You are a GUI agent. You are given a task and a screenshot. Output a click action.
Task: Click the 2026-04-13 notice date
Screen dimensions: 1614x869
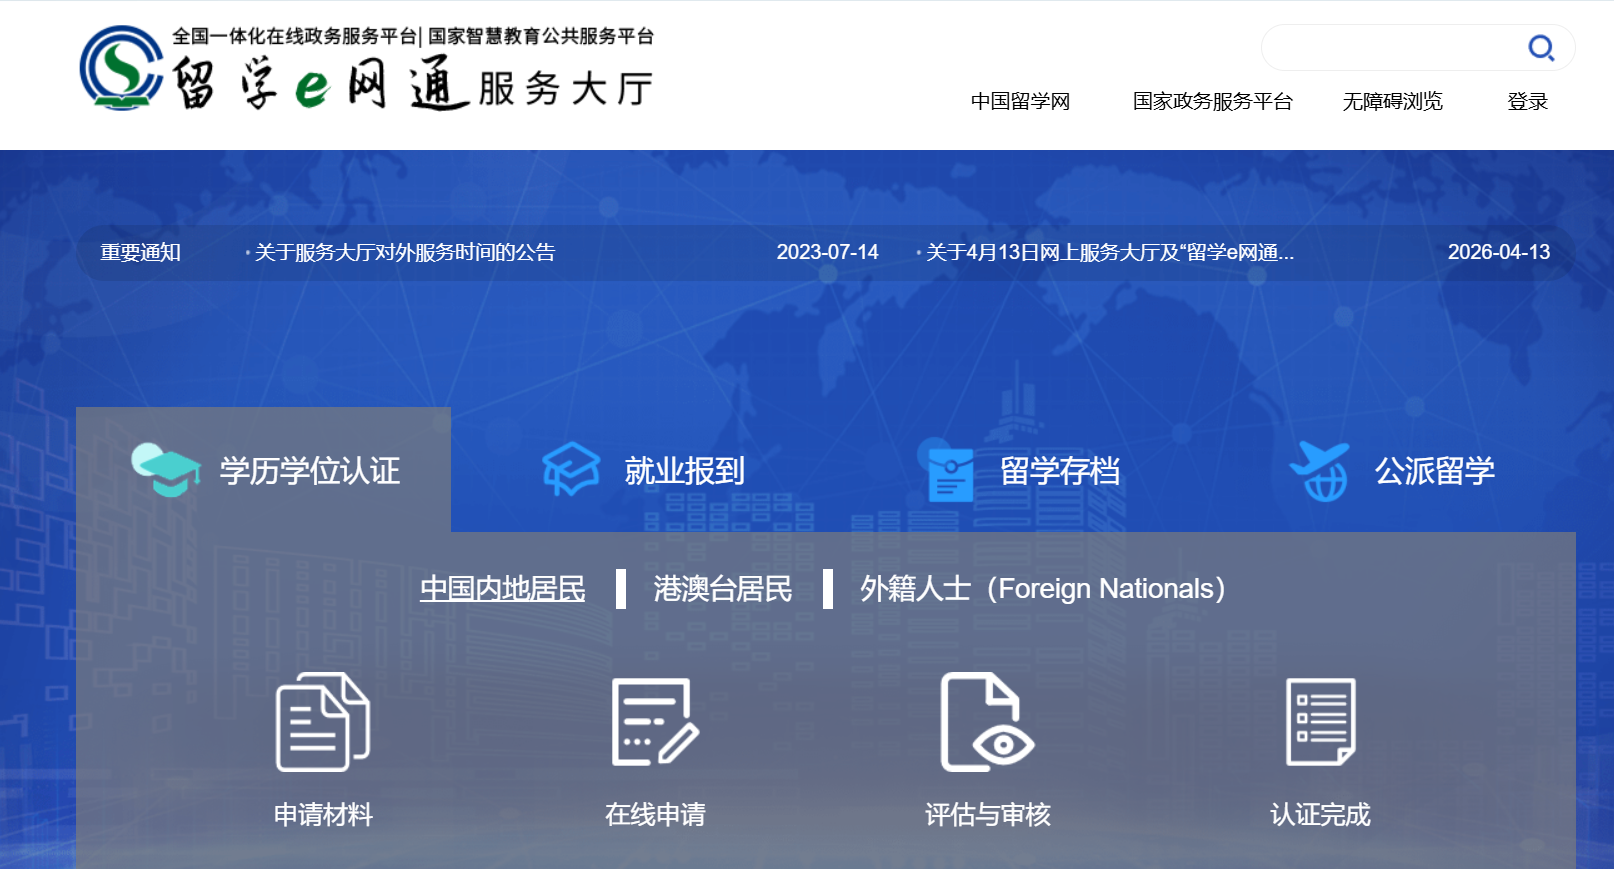[x=1499, y=253]
